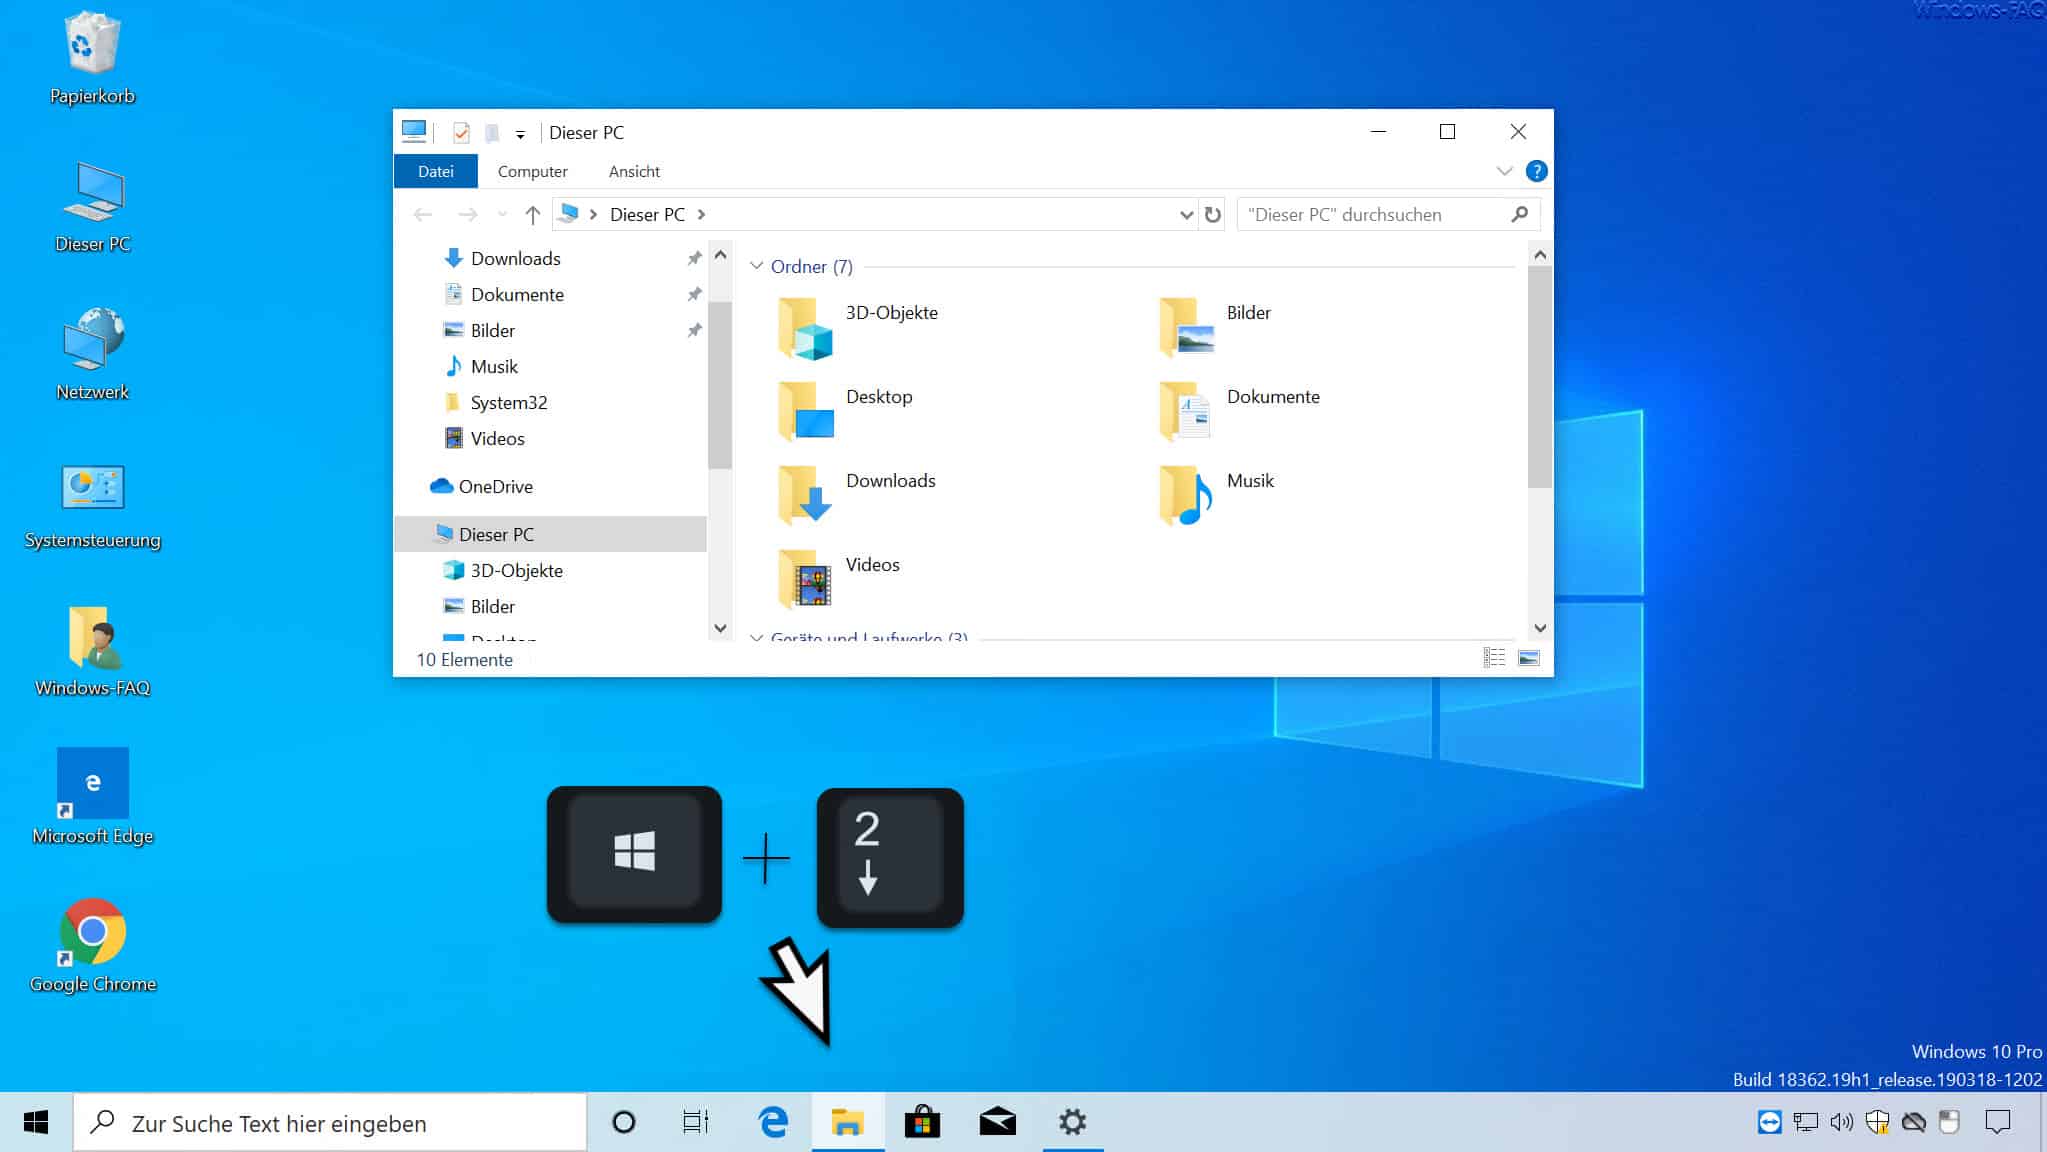The height and width of the screenshot is (1152, 2047).
Task: Click the Computer ribbon menu
Action: tap(531, 170)
